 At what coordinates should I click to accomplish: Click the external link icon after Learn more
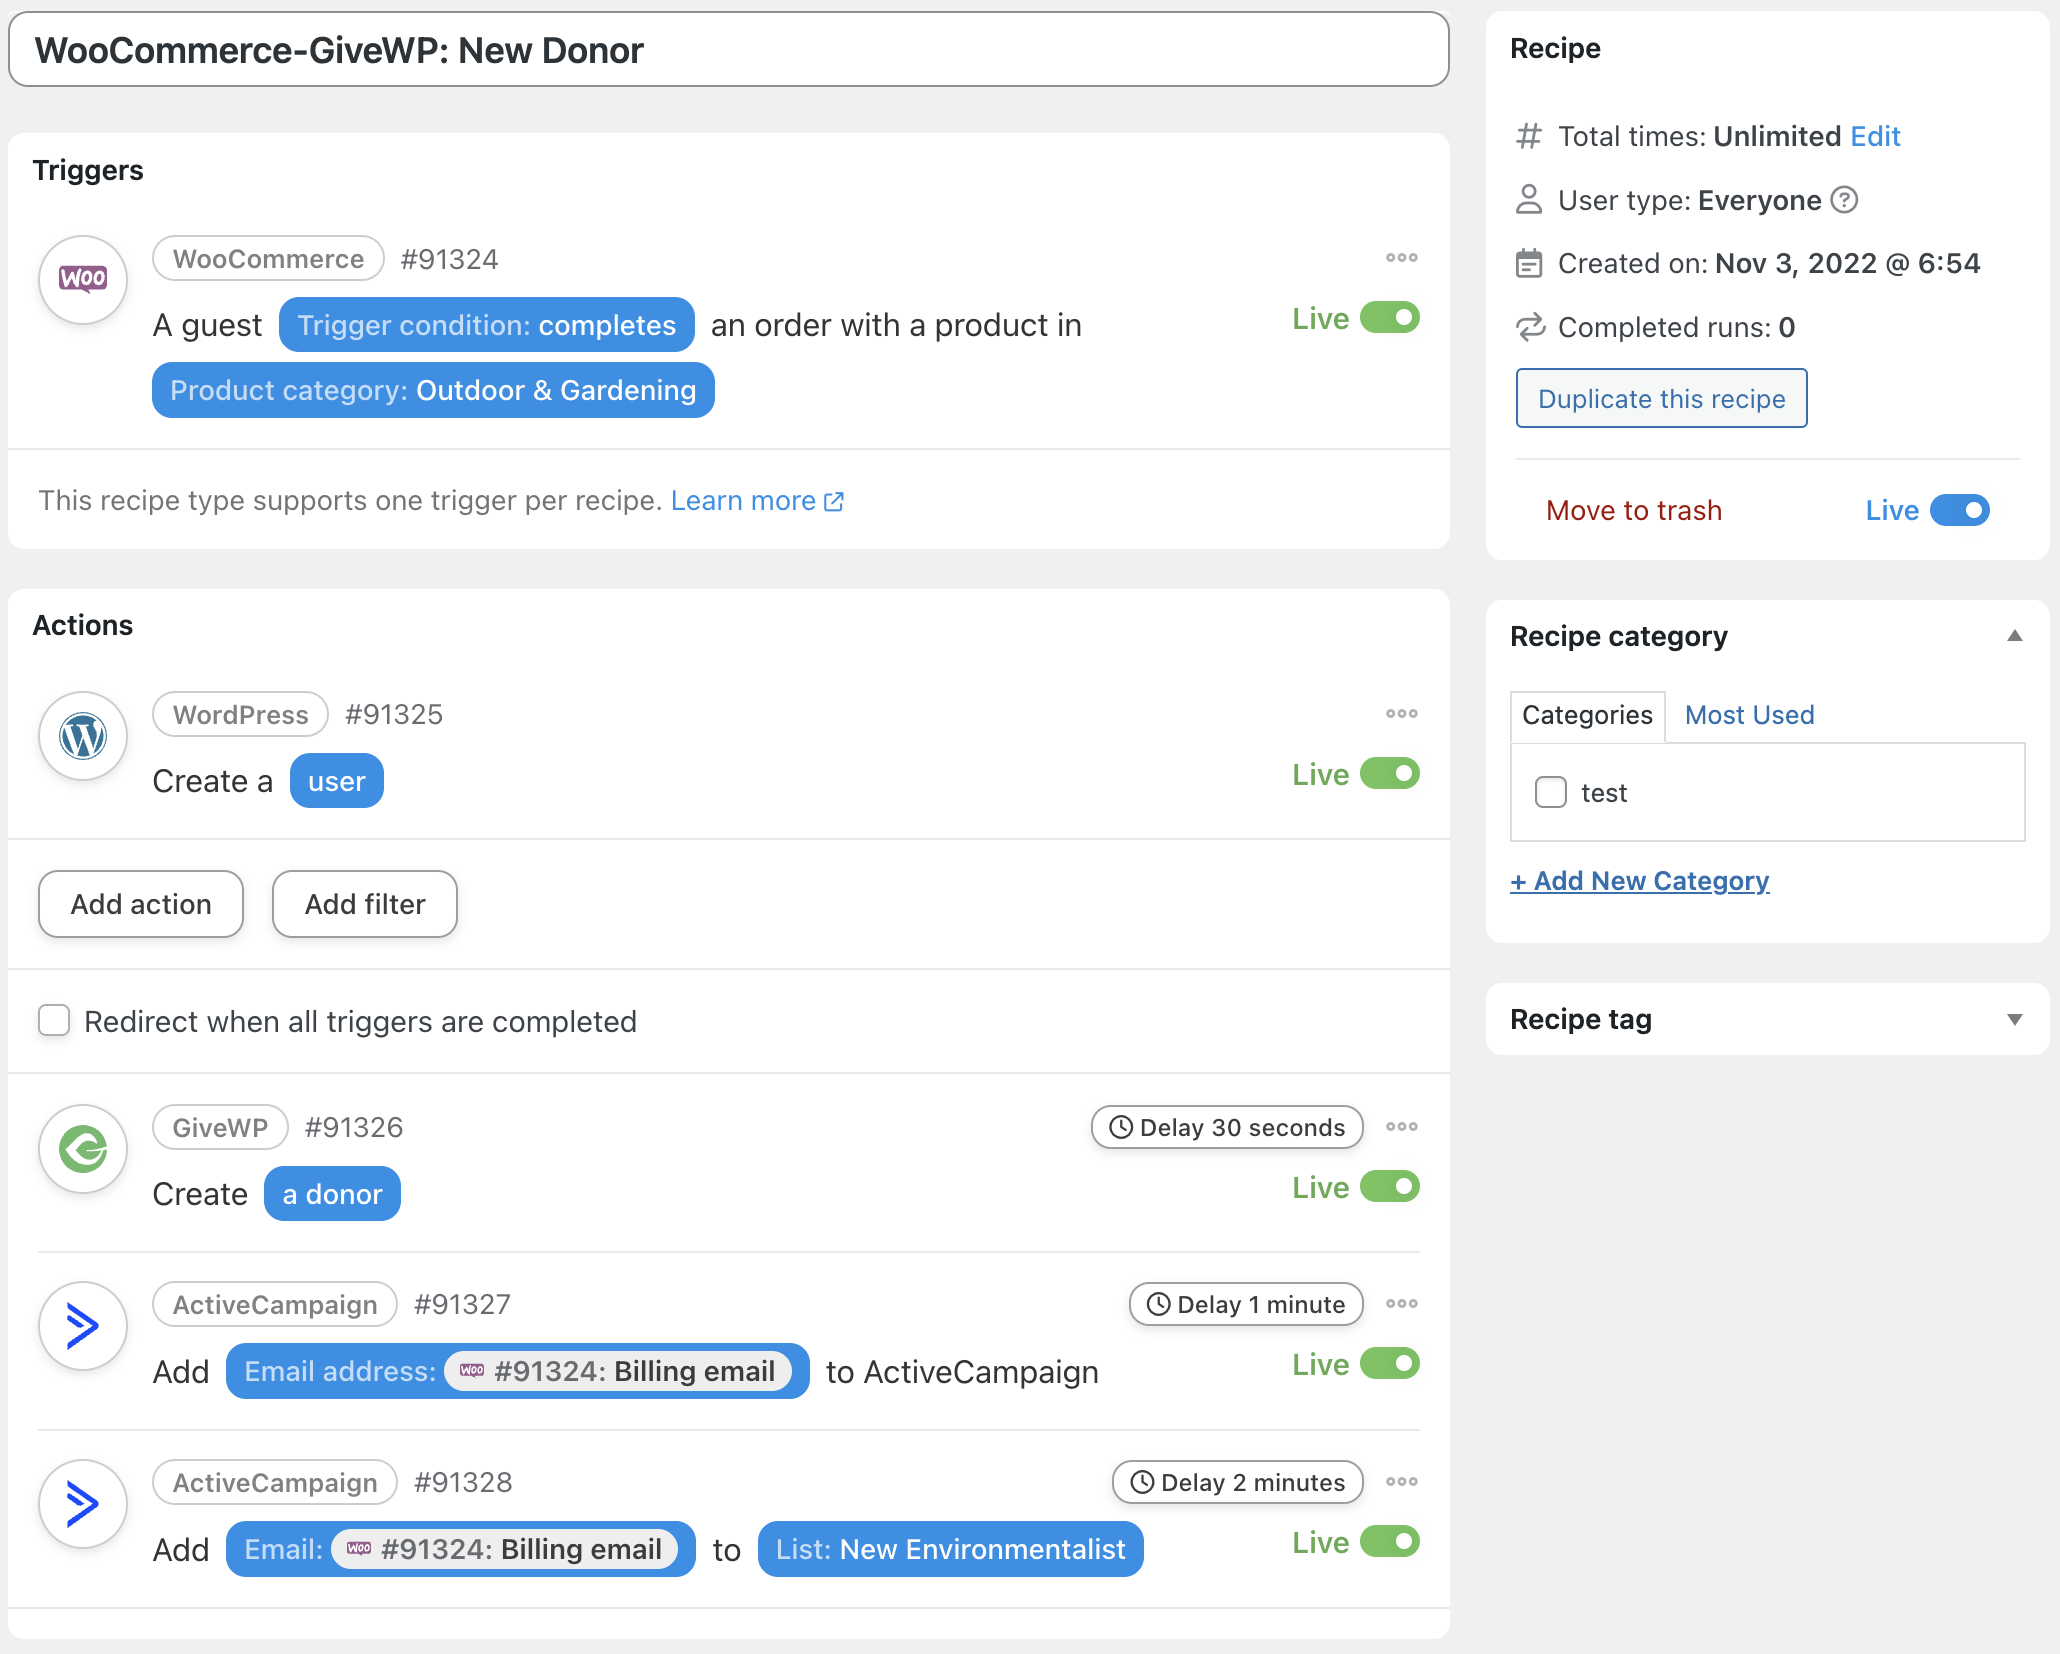pos(834,502)
